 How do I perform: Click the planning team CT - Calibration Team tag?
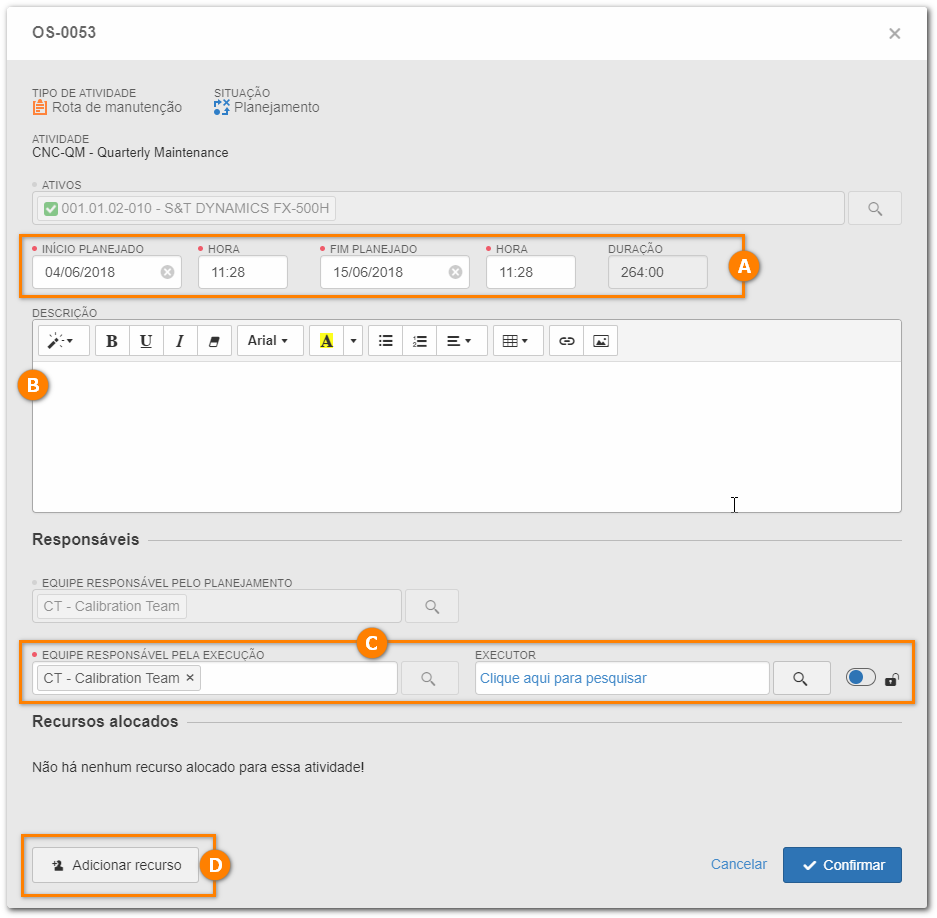(x=112, y=607)
